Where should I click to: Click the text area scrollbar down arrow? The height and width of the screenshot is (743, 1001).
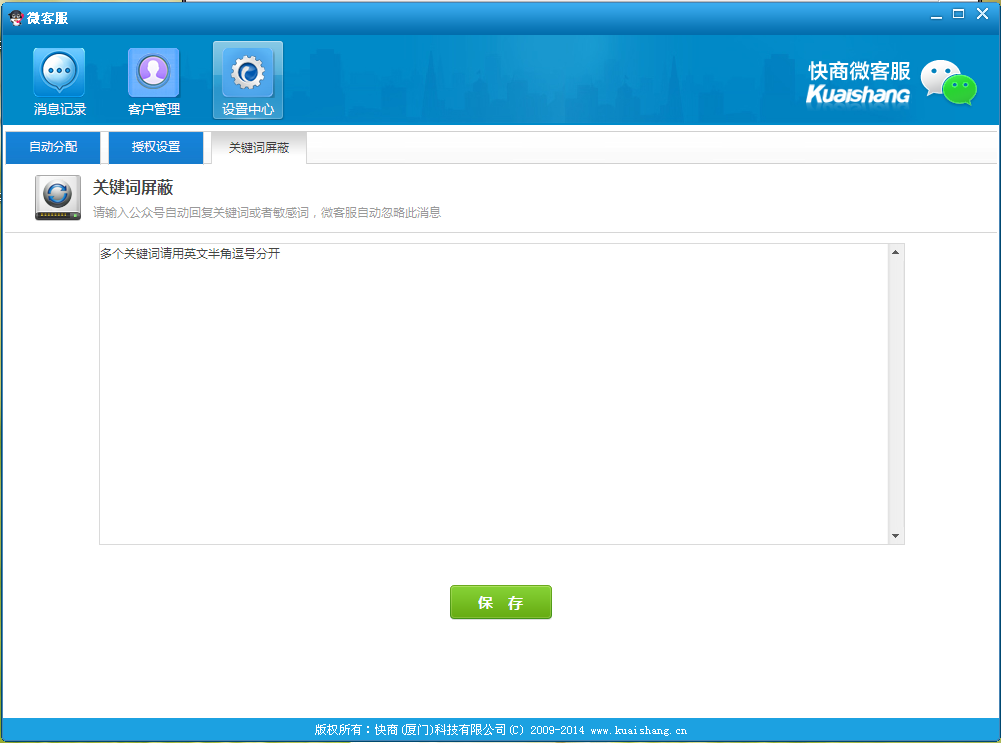coord(896,536)
